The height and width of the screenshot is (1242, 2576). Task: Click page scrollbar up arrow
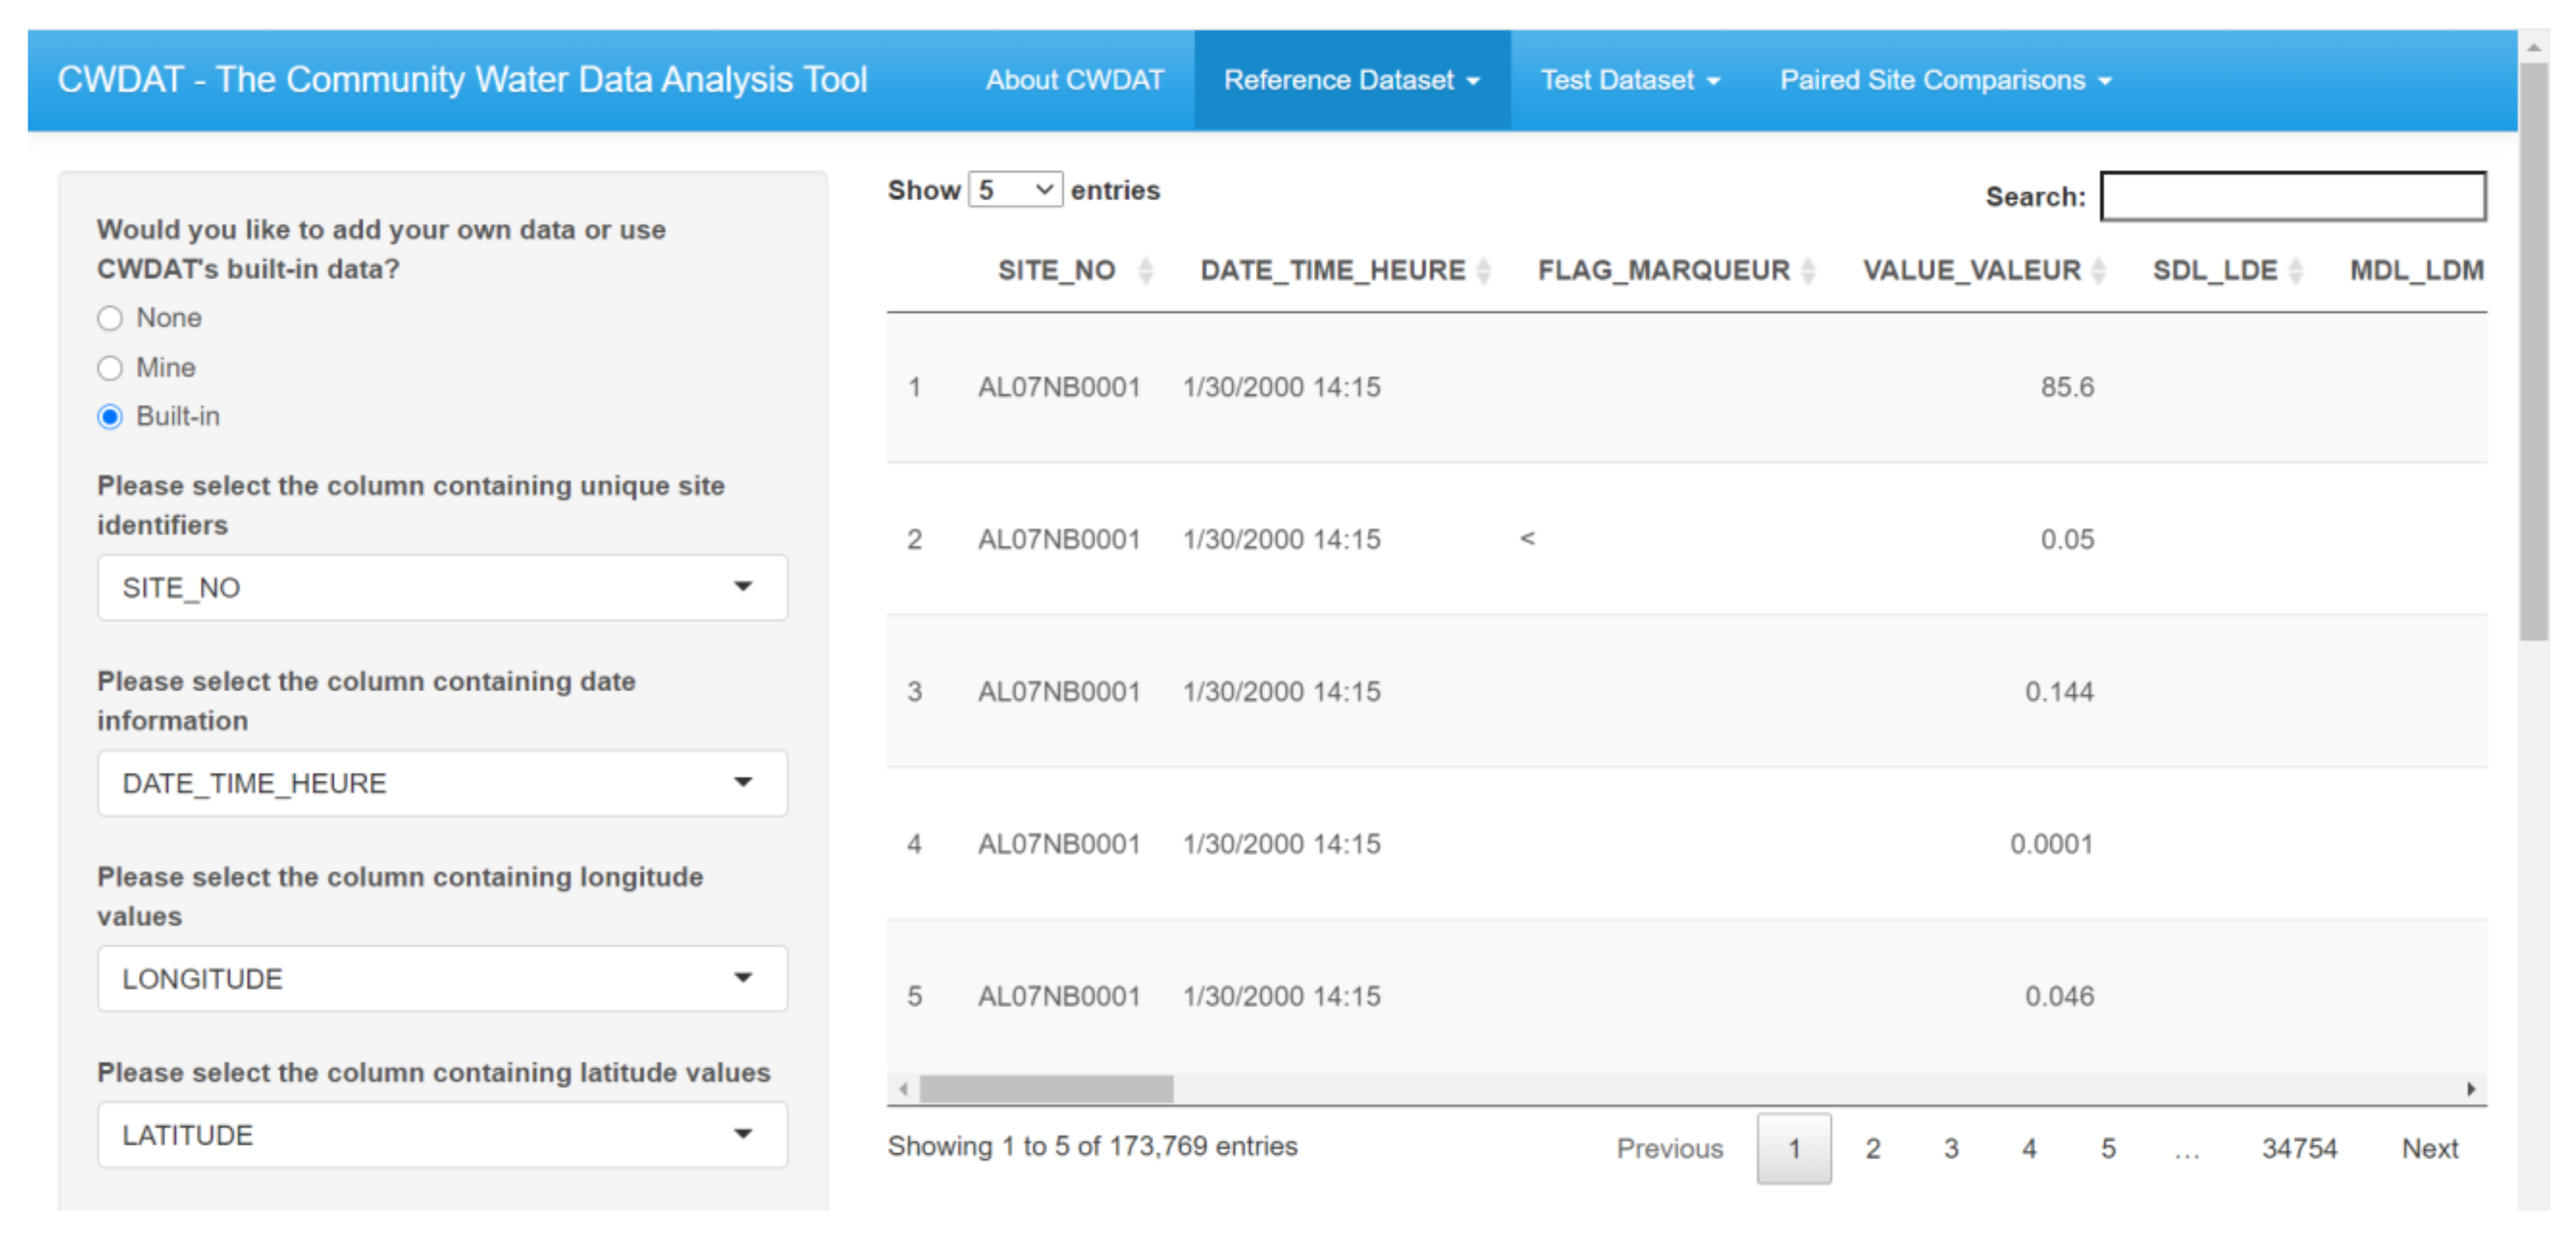pos(2533,47)
